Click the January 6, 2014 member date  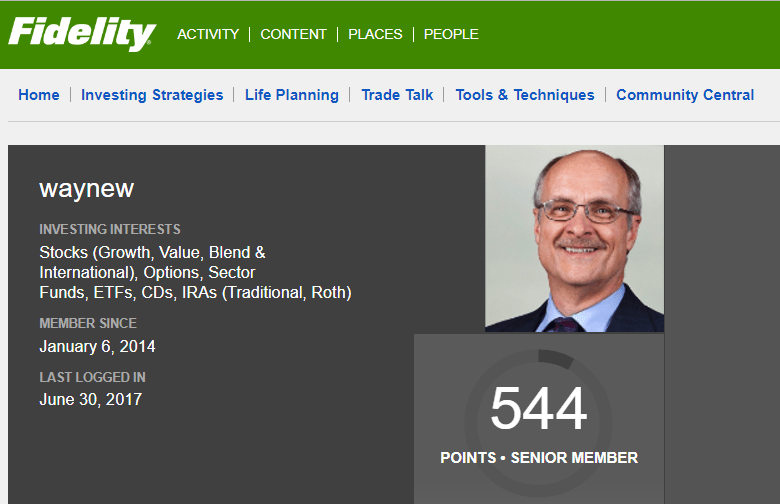97,347
